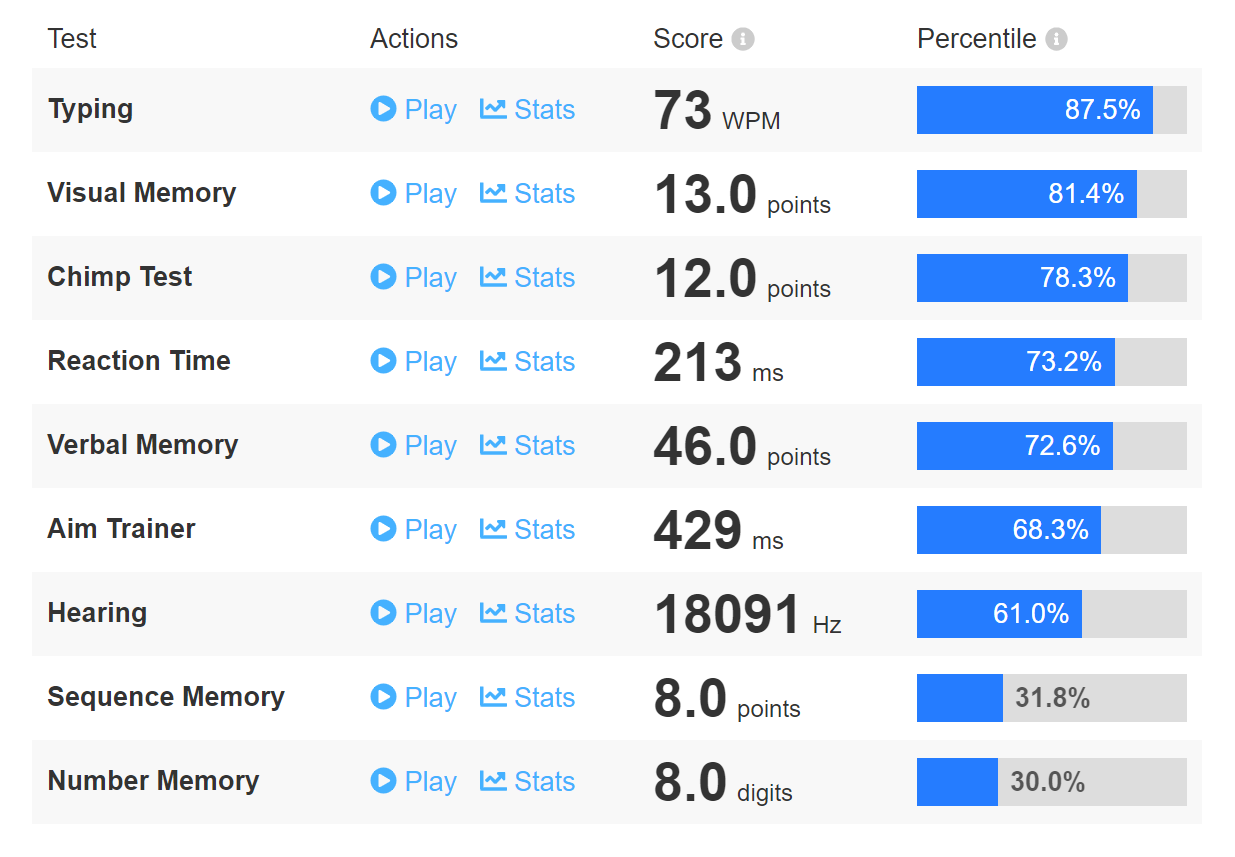
Task: Click the Hearing 61.0% percentile bar
Action: tap(1051, 614)
